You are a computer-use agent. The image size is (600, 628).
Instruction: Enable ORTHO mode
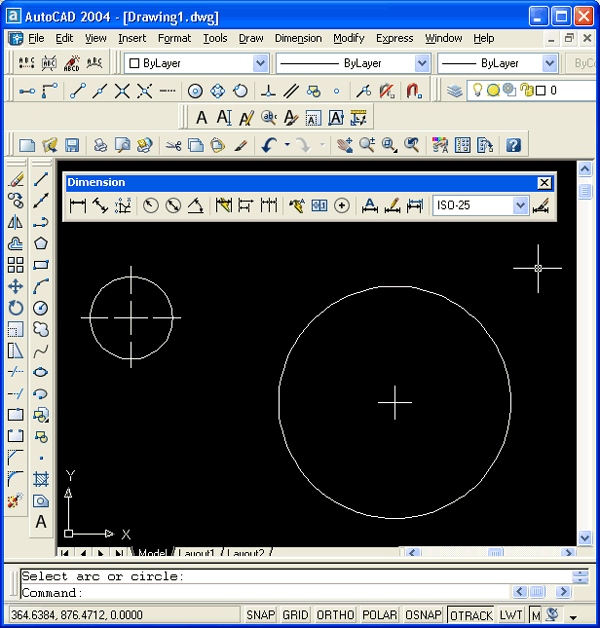(336, 615)
